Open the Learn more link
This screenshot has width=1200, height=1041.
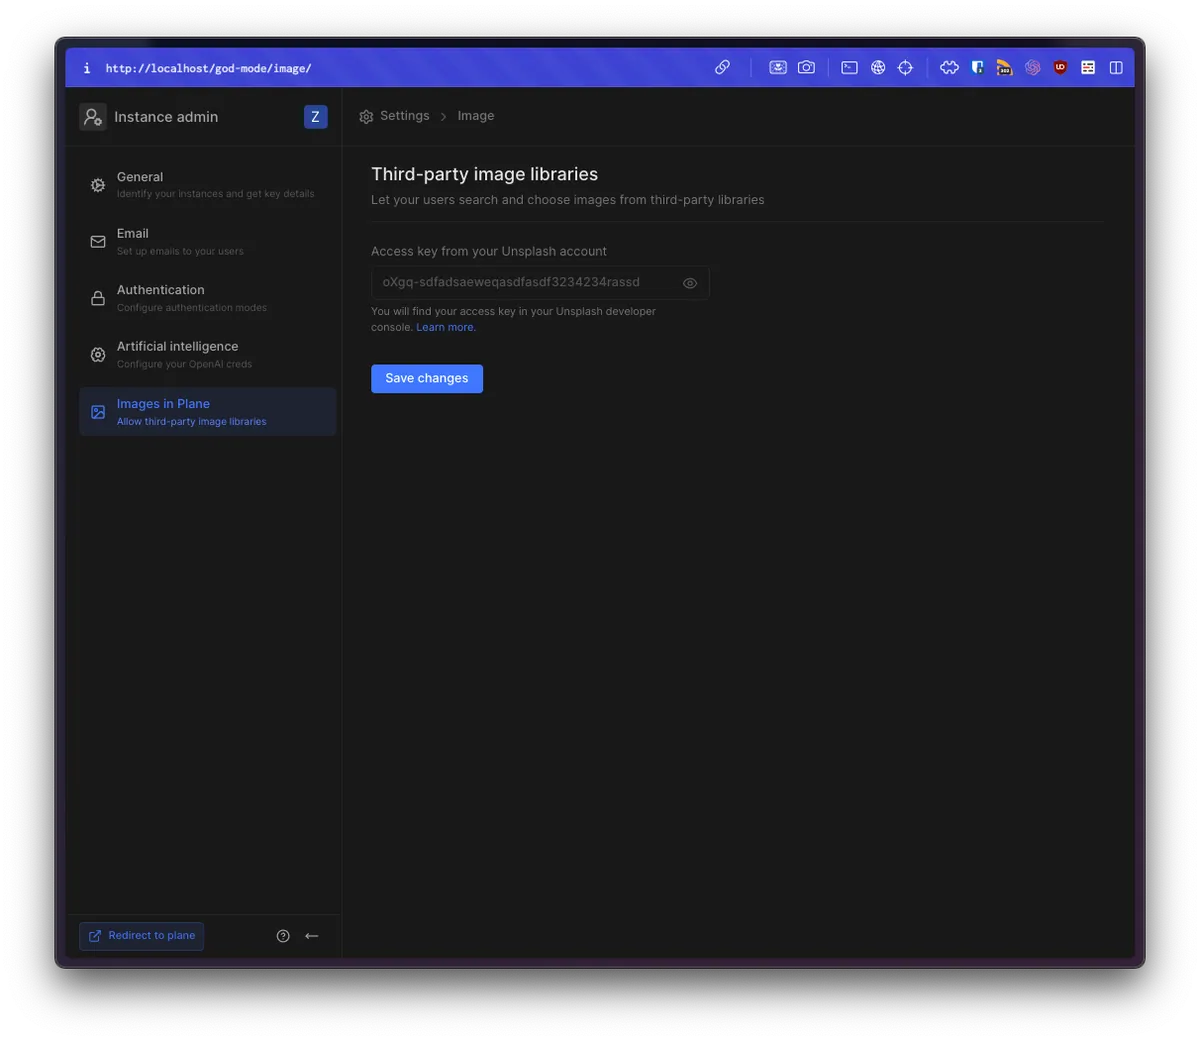[x=446, y=328]
